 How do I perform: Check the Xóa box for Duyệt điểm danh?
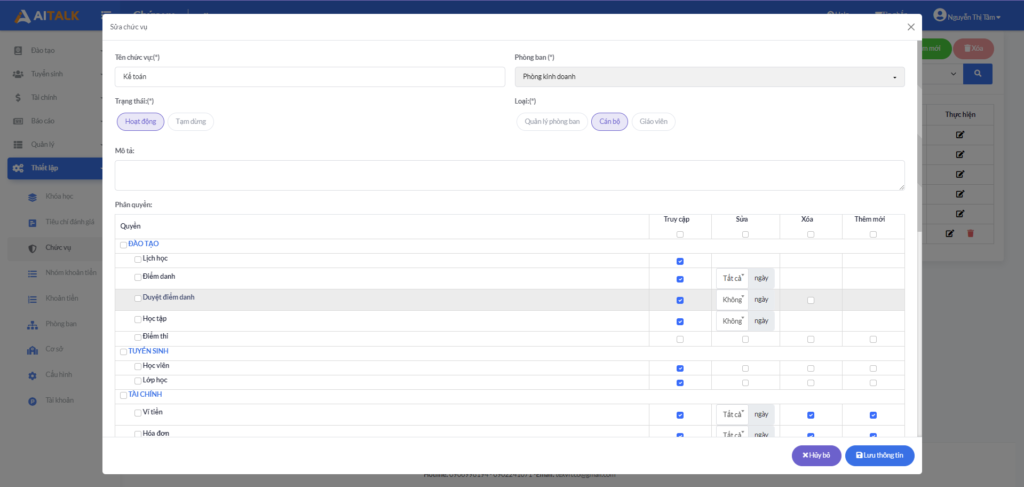click(810, 300)
